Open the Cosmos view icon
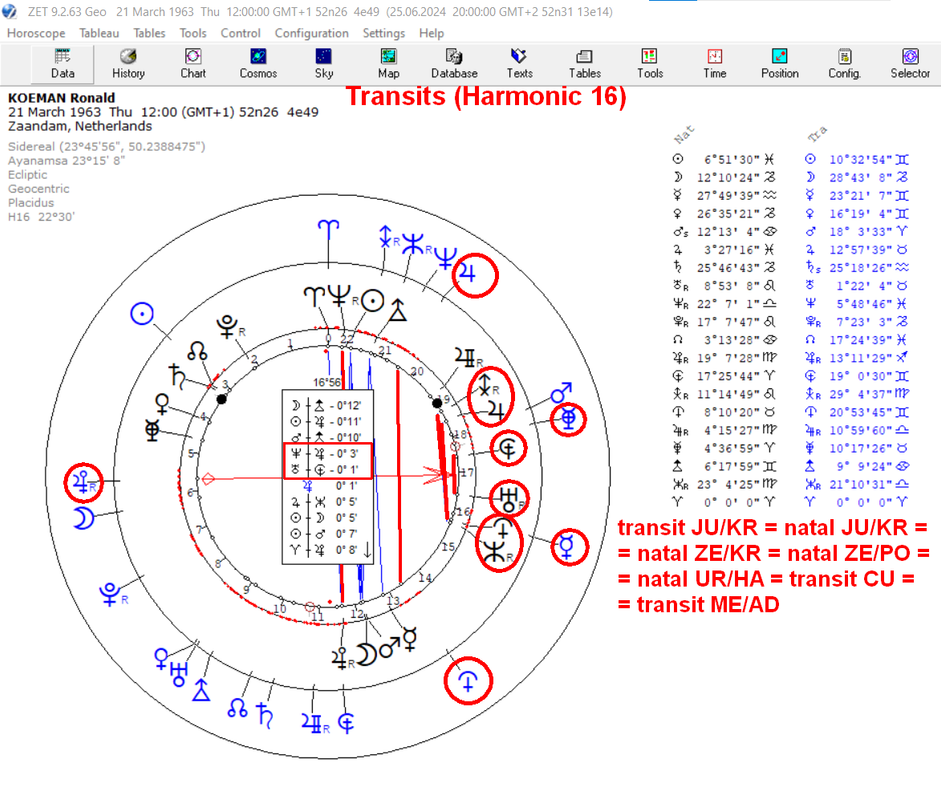 click(258, 64)
